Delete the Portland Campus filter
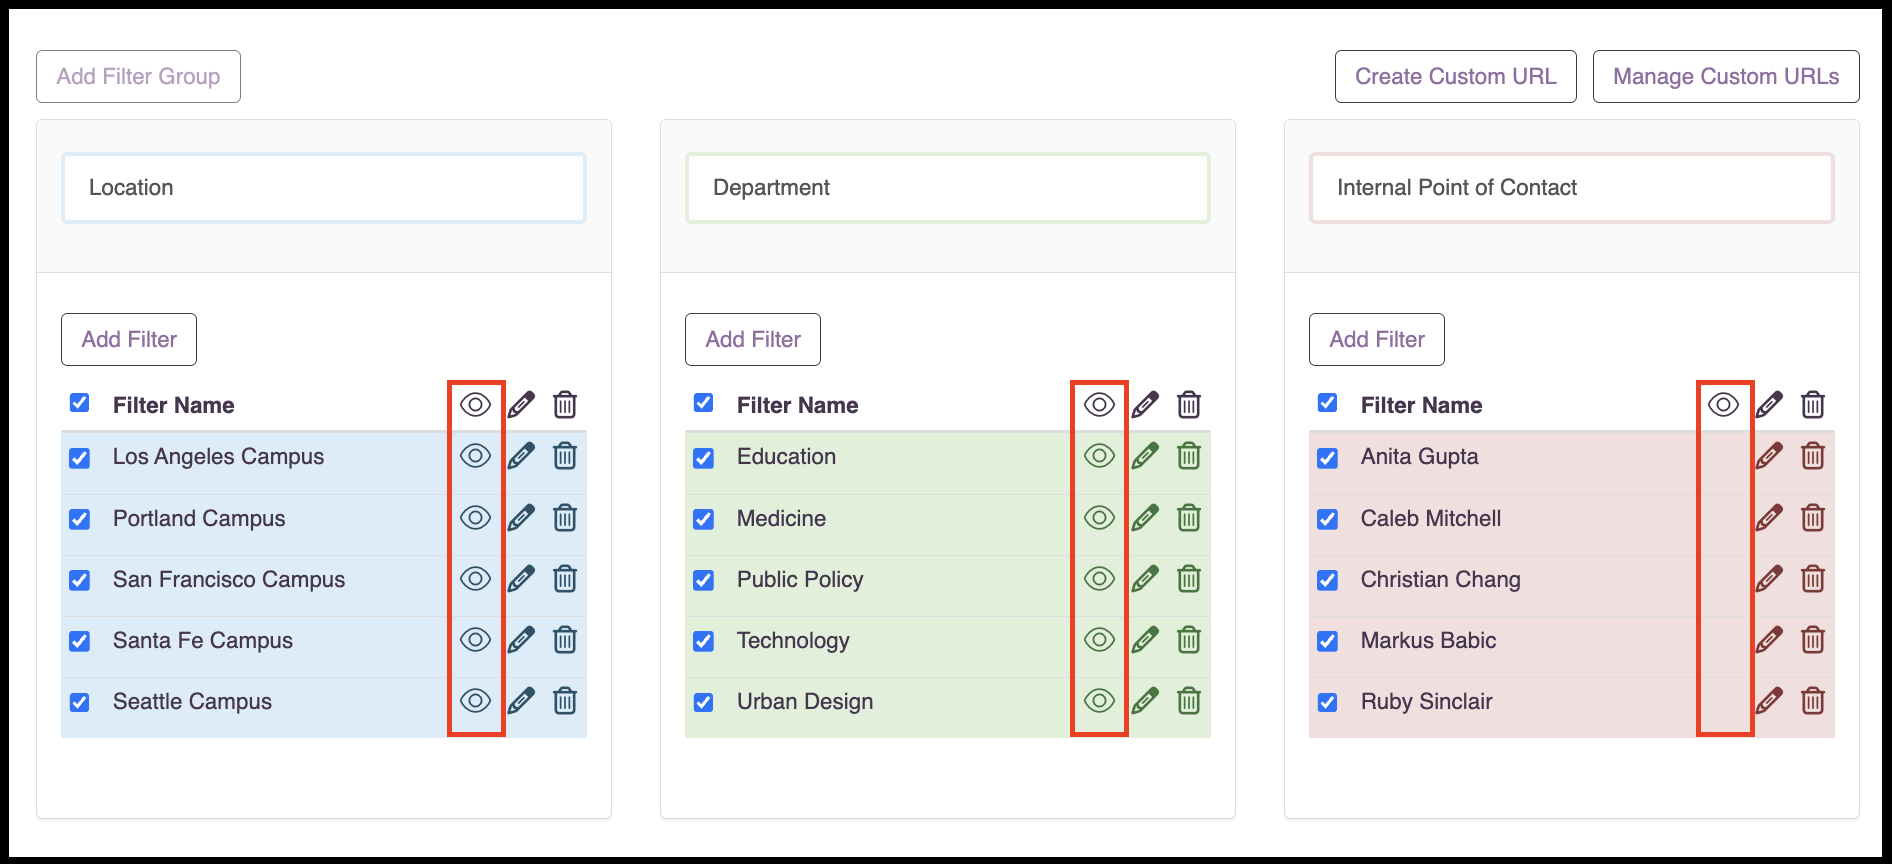The width and height of the screenshot is (1892, 864). [x=565, y=518]
